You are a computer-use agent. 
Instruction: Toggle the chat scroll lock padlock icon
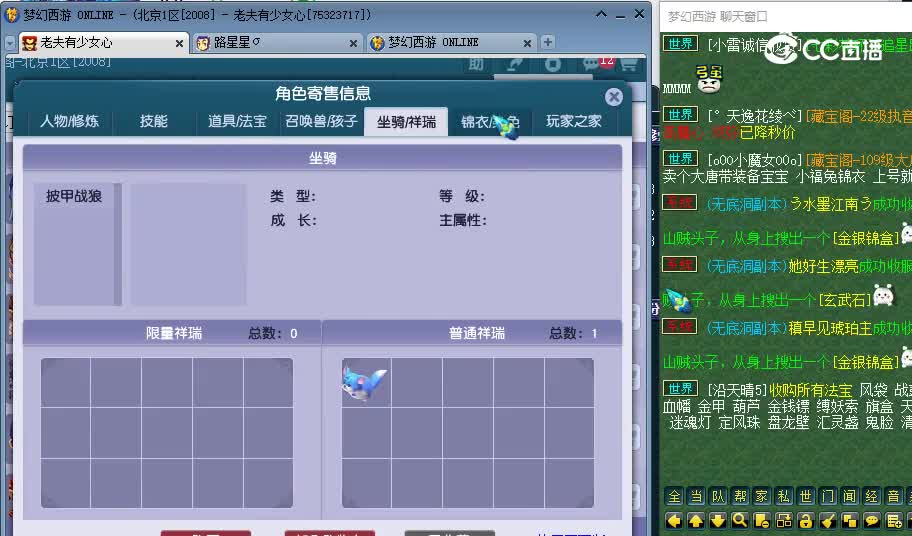[x=806, y=521]
